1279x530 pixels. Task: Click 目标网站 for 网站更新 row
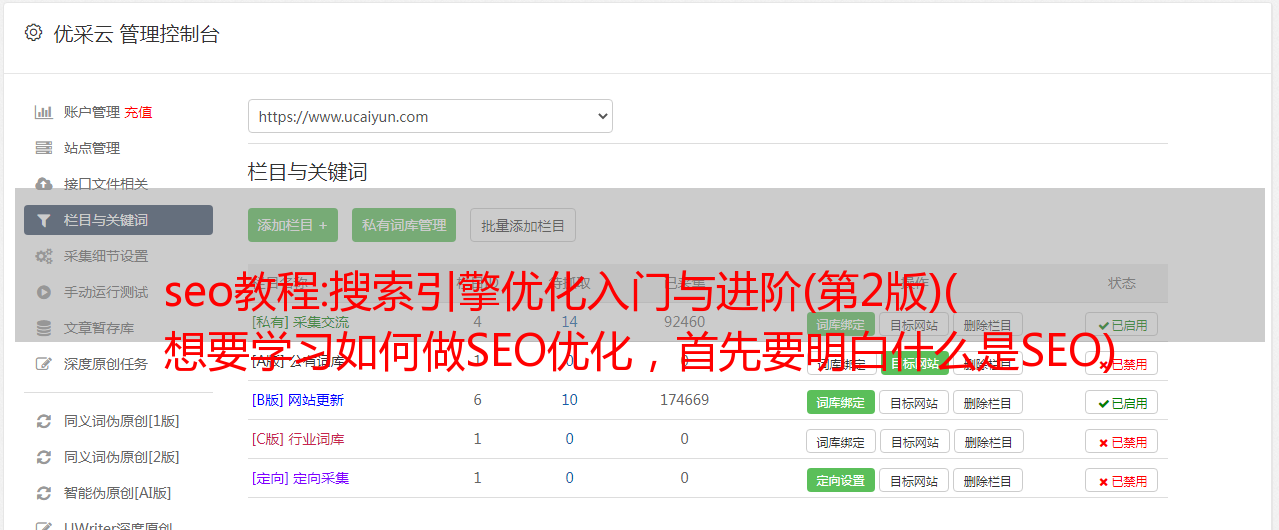915,402
